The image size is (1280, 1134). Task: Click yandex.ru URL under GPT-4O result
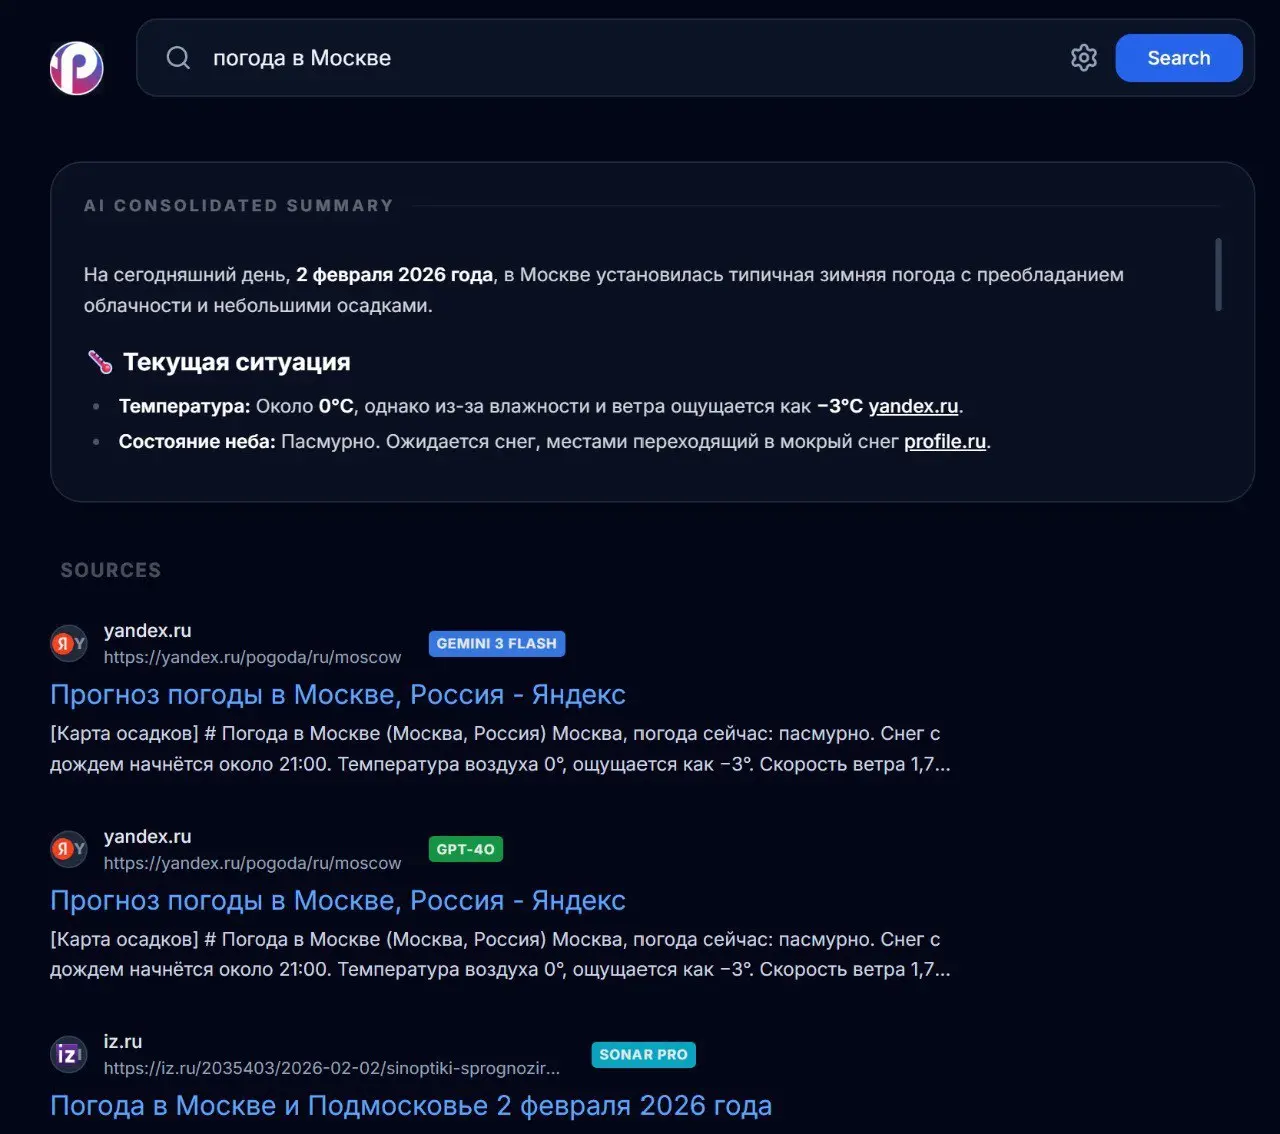click(252, 863)
